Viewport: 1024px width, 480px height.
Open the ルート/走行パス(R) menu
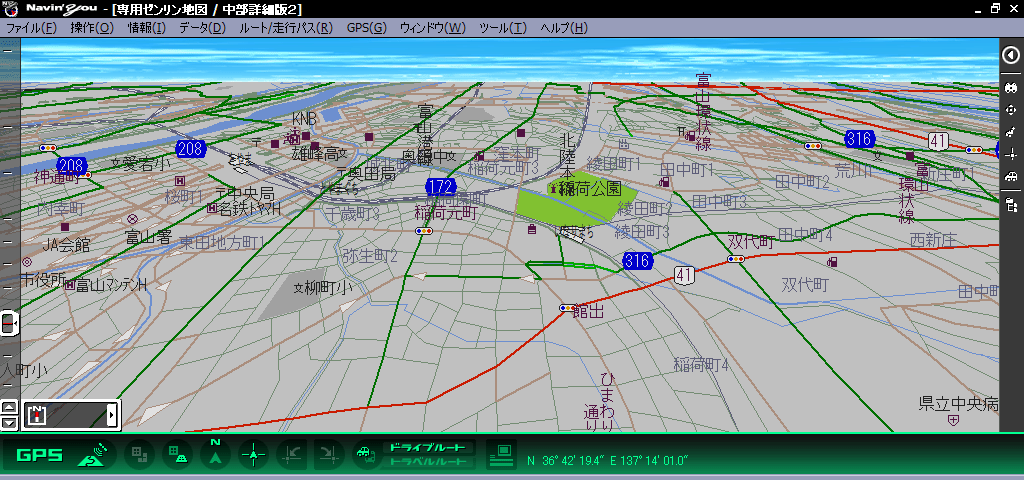pos(286,28)
